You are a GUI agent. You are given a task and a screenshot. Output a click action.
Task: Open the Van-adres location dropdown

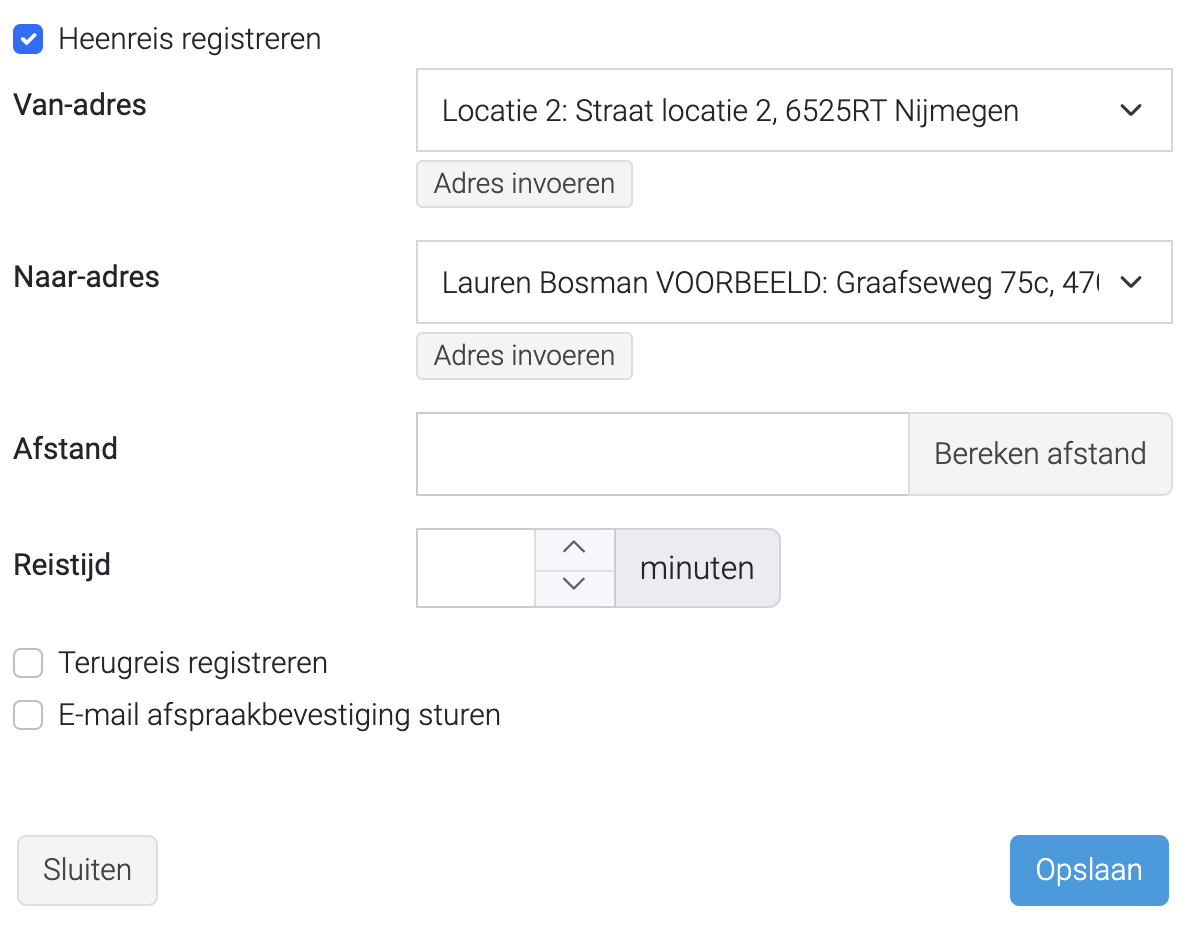click(794, 110)
